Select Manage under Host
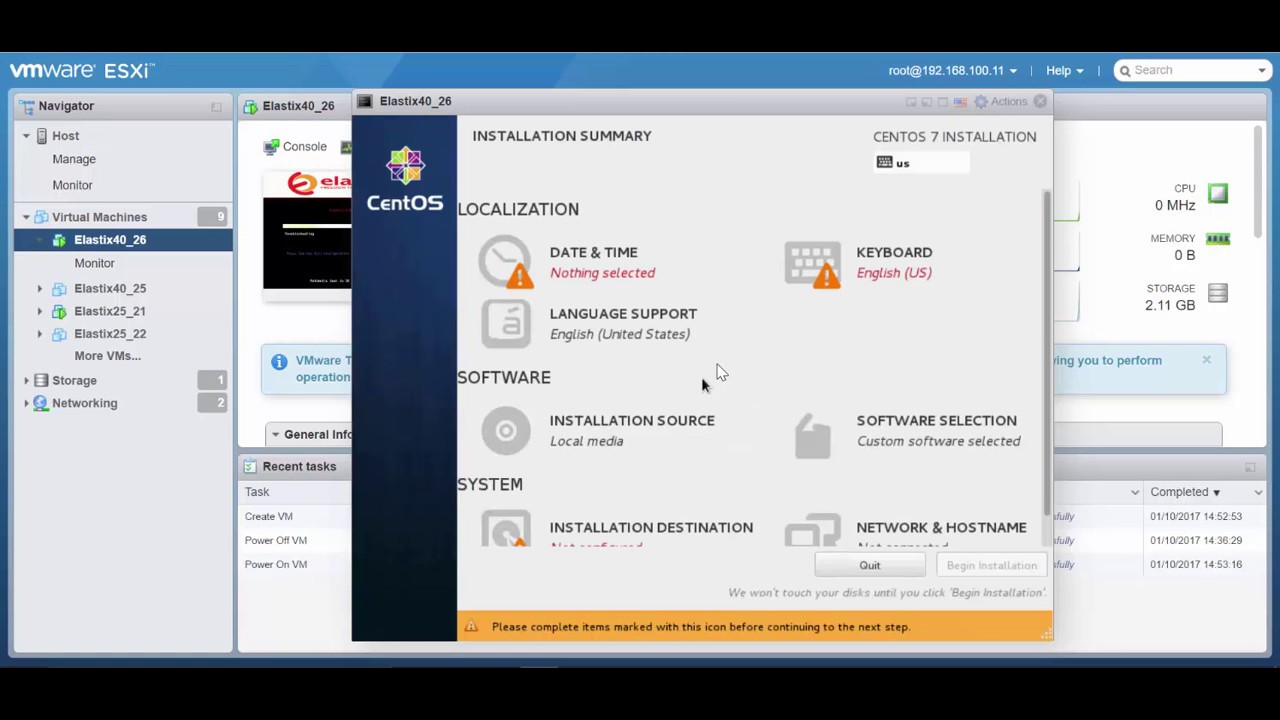1280x720 pixels. click(74, 159)
